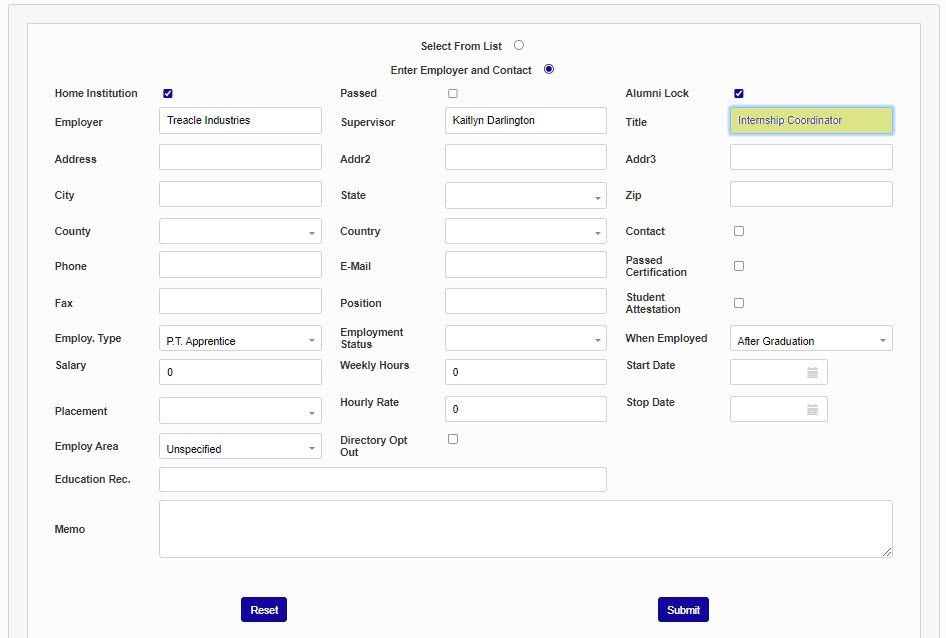The height and width of the screenshot is (638, 946).
Task: Select 'Enter Employer and Contact' radio option
Action: click(549, 69)
